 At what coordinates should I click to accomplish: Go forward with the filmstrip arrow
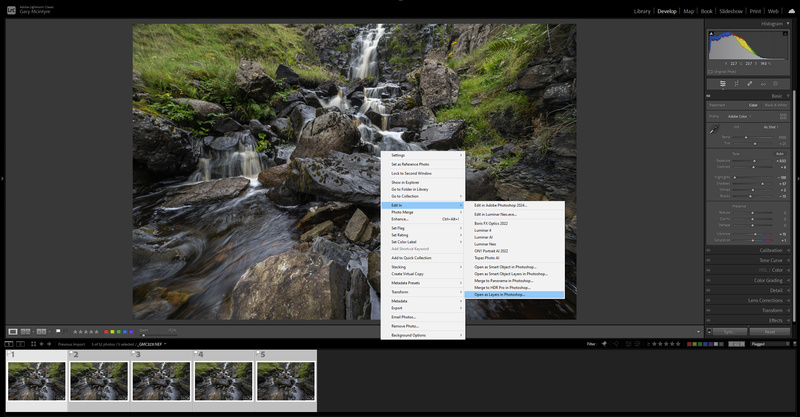click(50, 343)
